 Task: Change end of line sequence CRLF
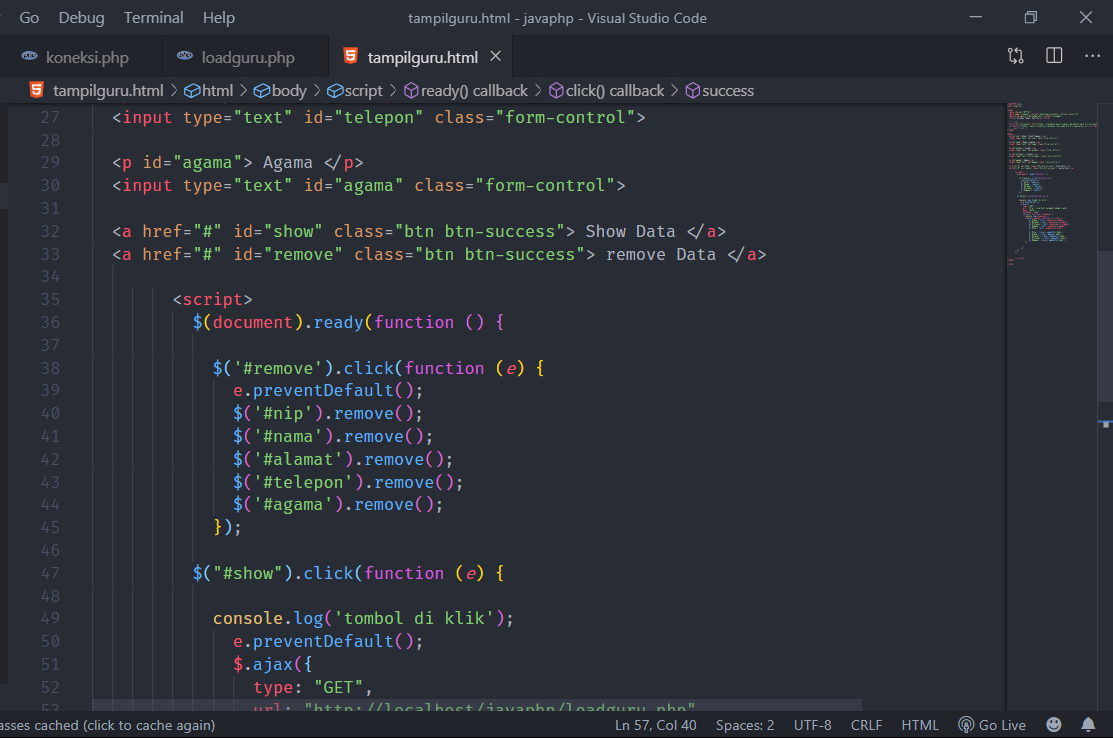(866, 725)
